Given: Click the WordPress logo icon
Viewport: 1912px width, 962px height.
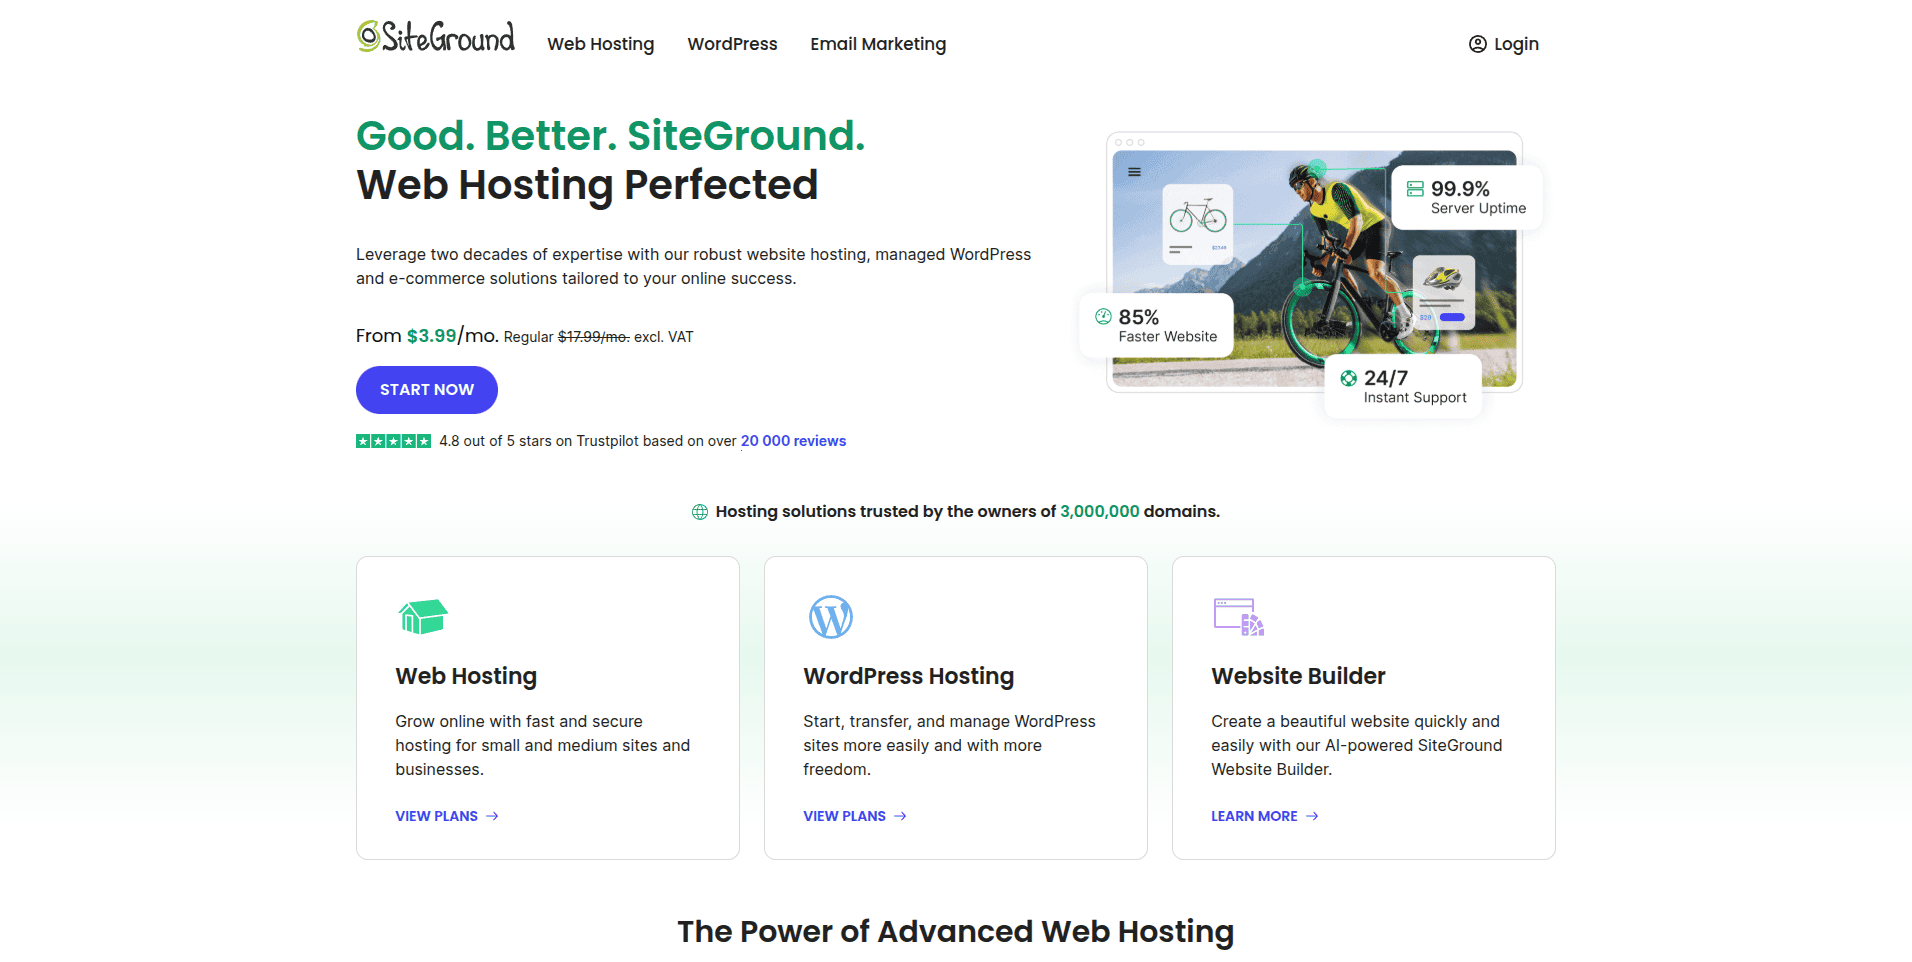Looking at the screenshot, I should point(830,617).
